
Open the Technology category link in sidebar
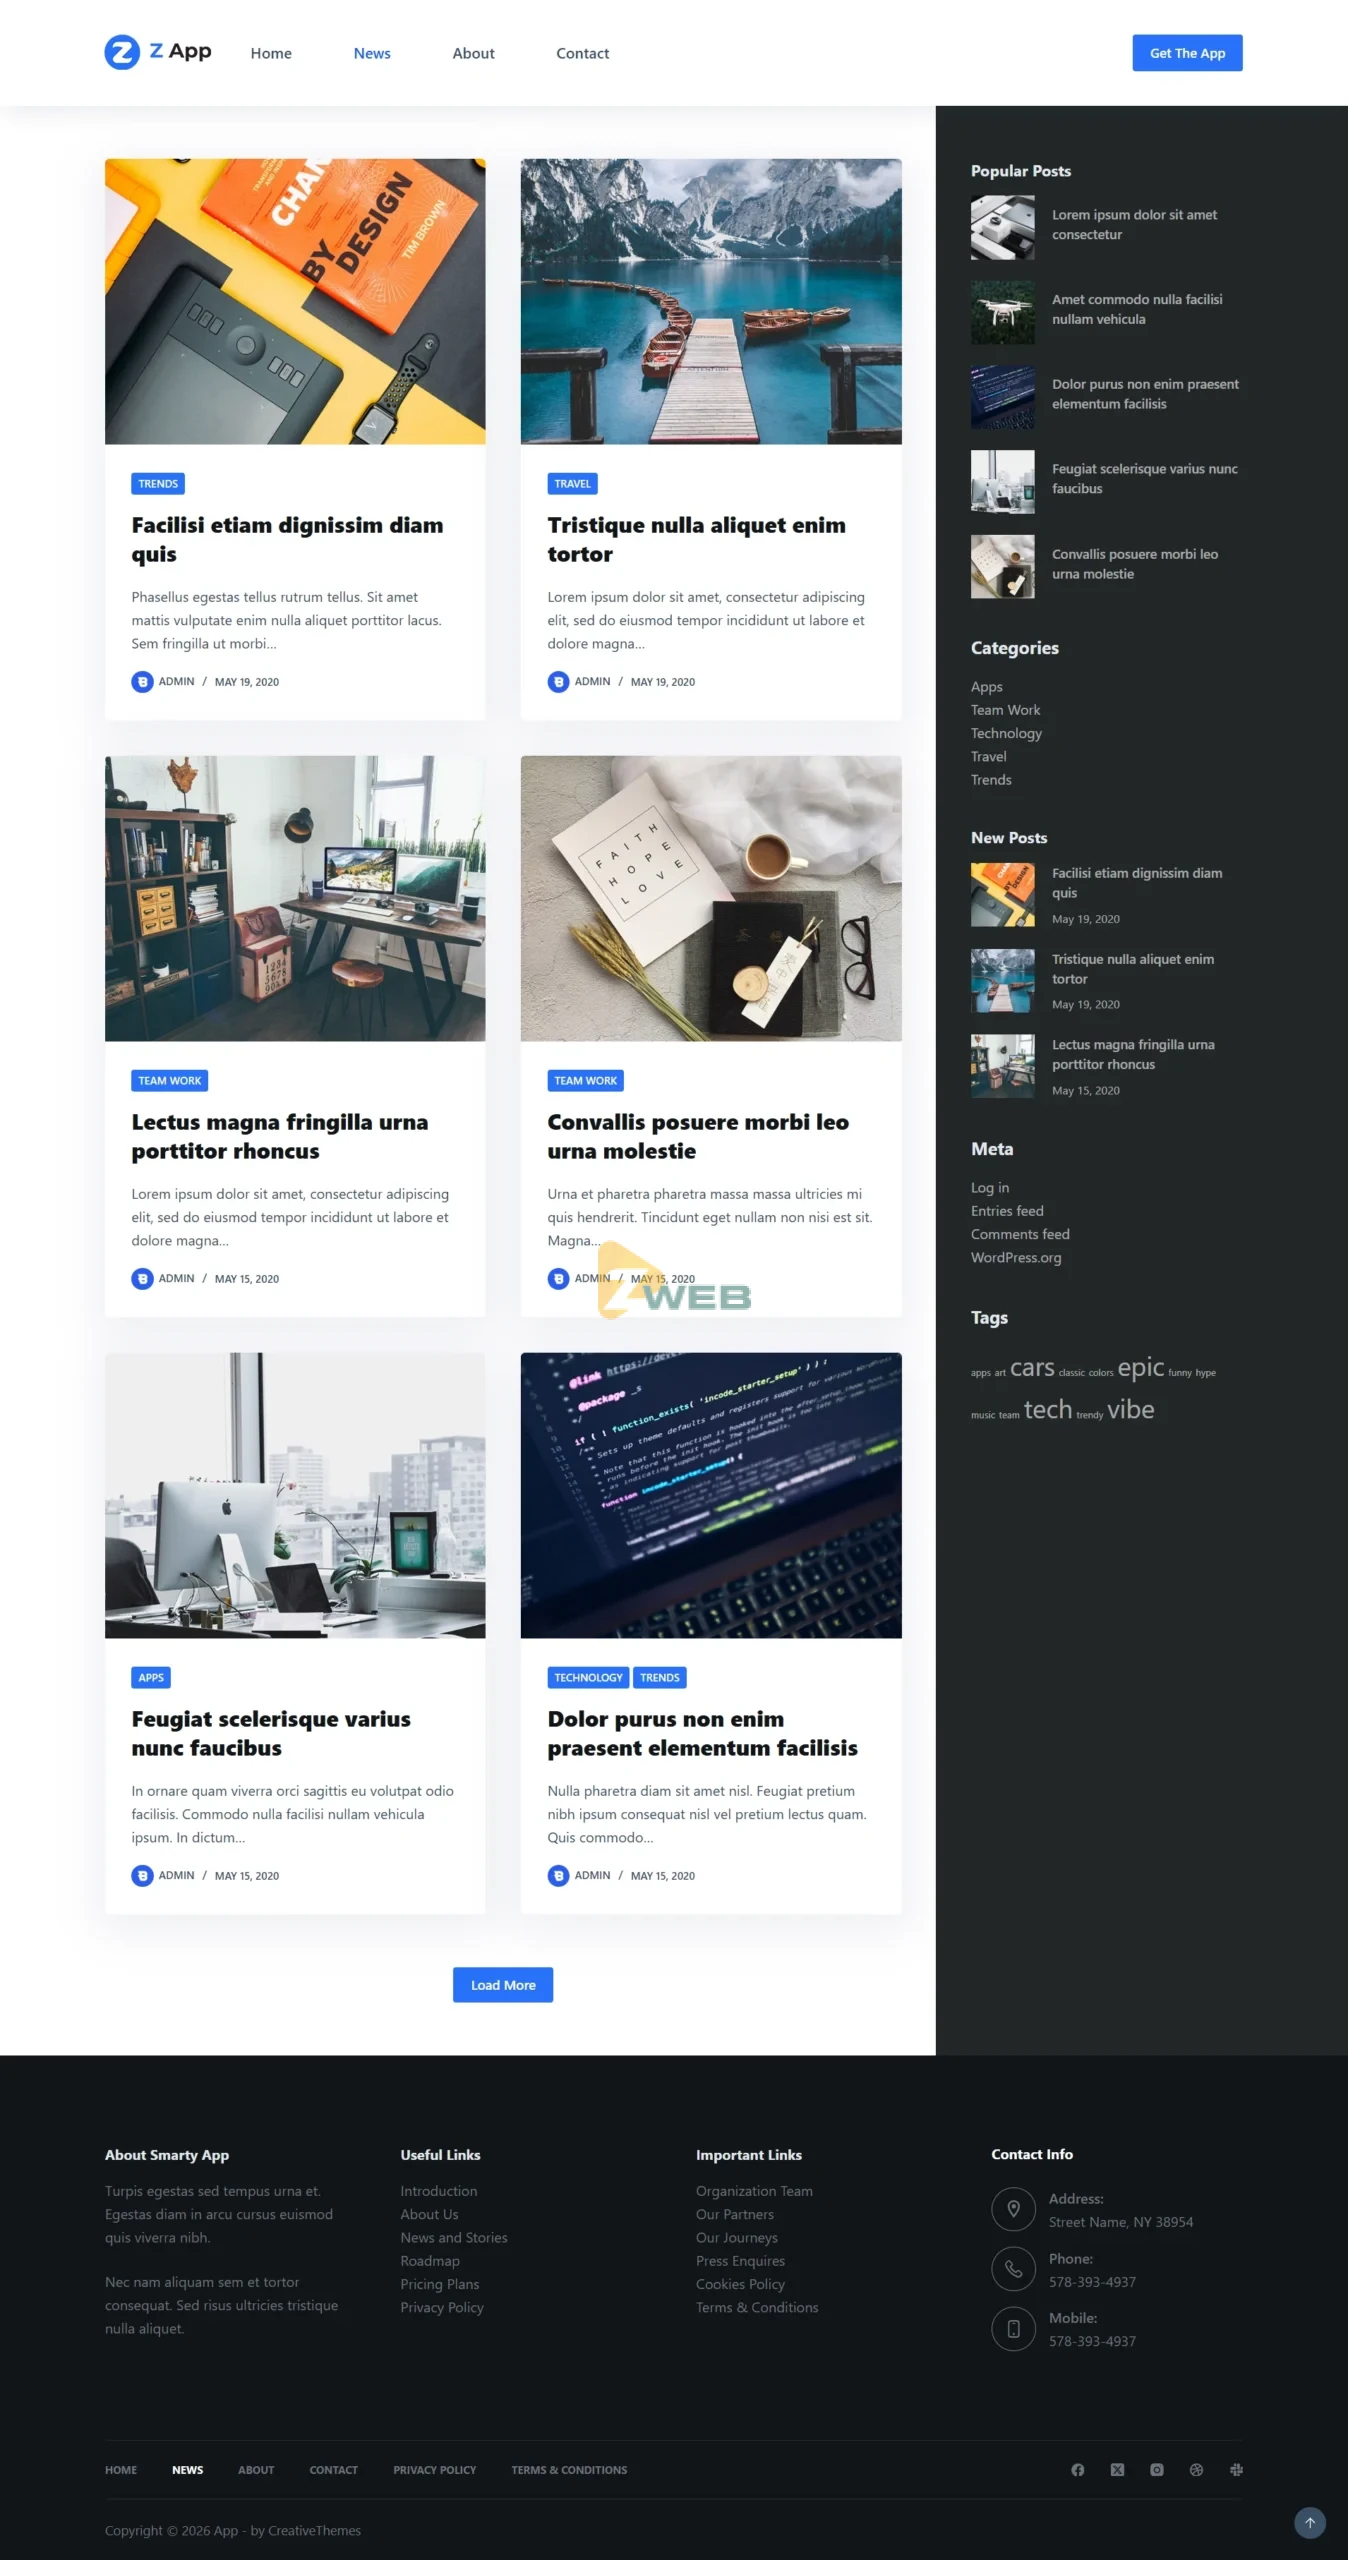[1006, 733]
